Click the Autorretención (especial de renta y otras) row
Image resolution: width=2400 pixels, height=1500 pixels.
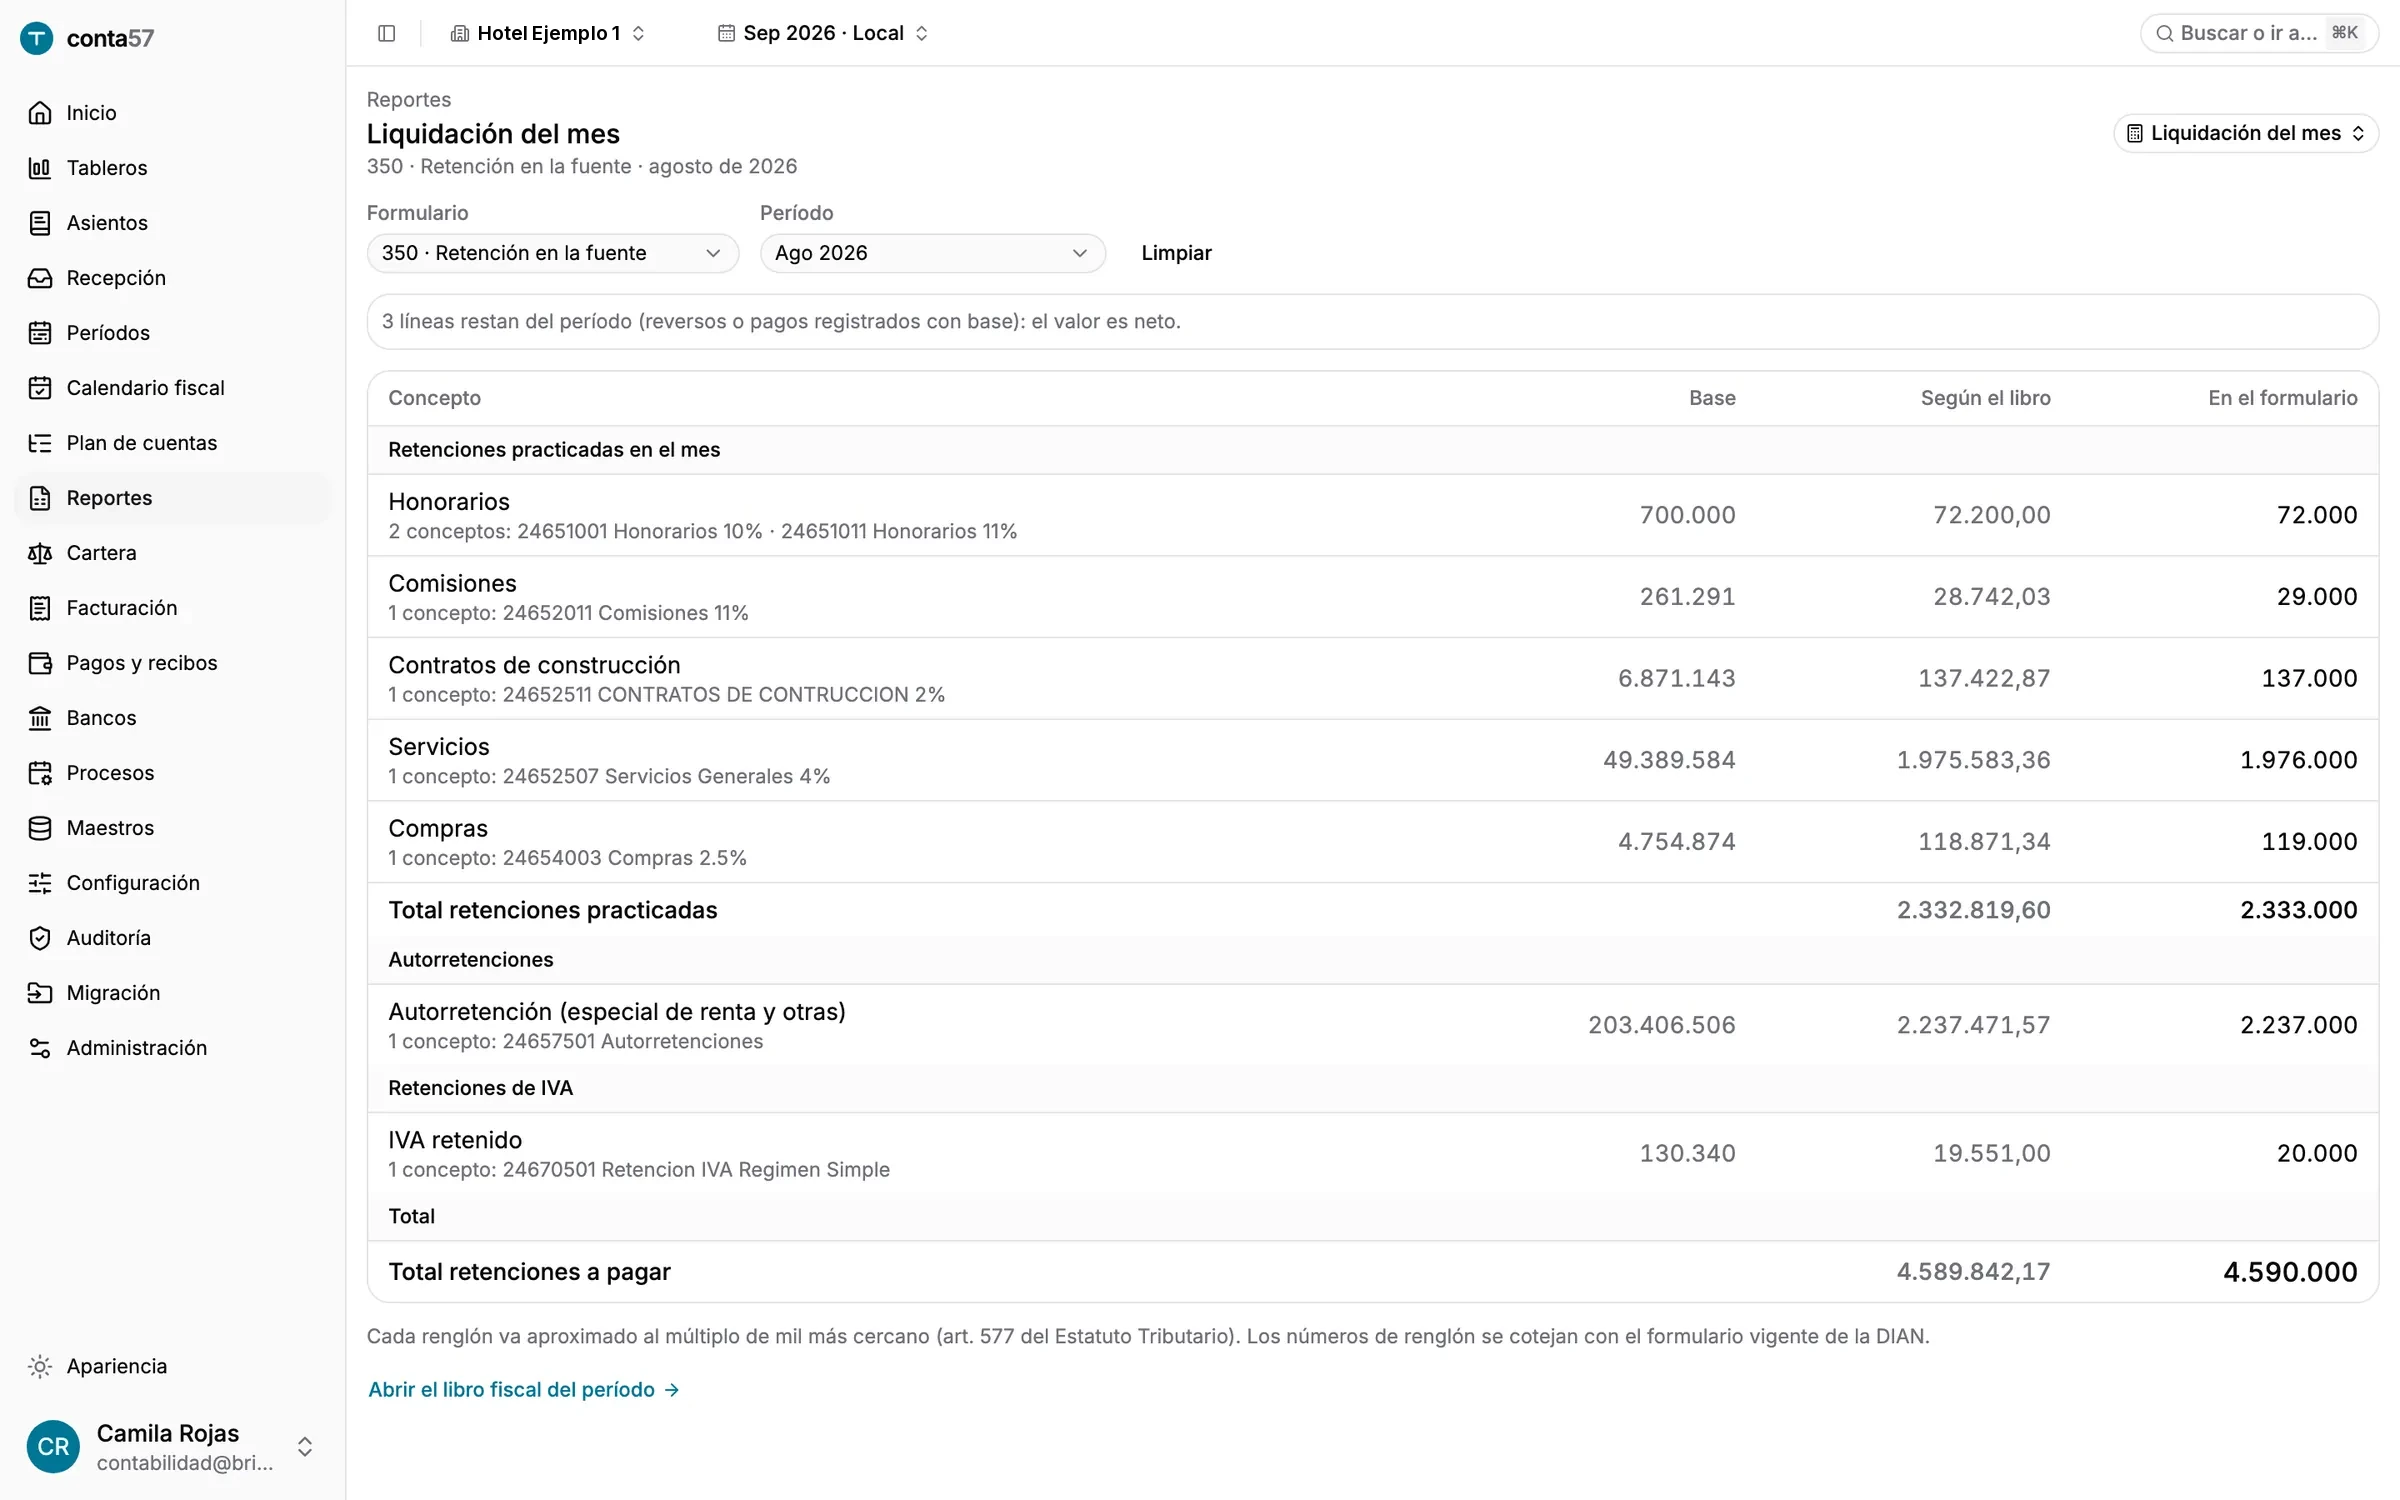[1372, 1025]
